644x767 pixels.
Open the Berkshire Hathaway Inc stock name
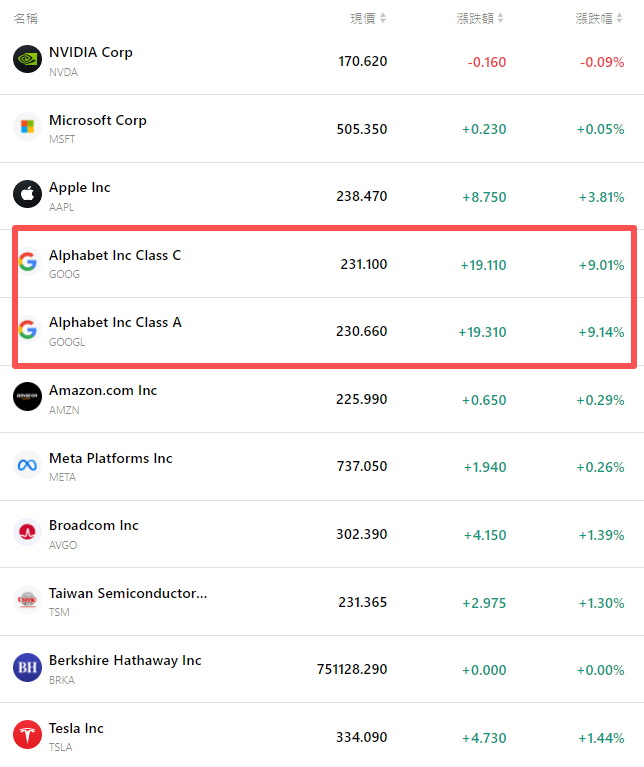(125, 660)
